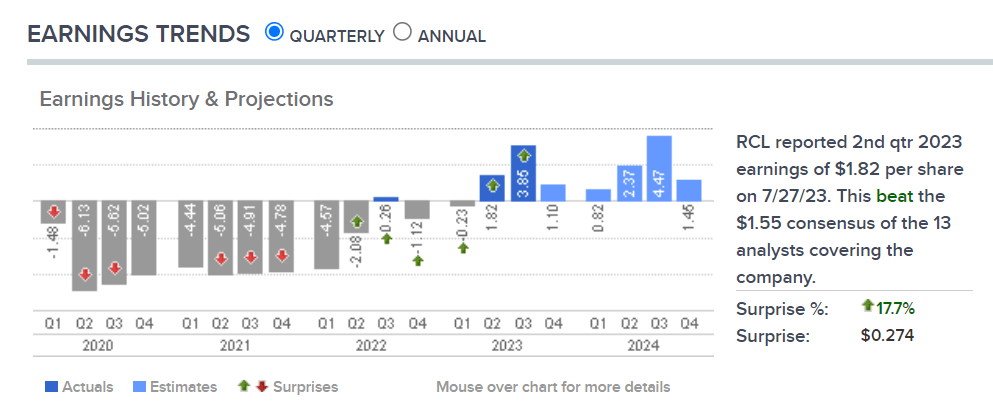Click green surprise arrow on Q3 2023 bar
Viewport: 993px width, 420px height.
tap(525, 158)
